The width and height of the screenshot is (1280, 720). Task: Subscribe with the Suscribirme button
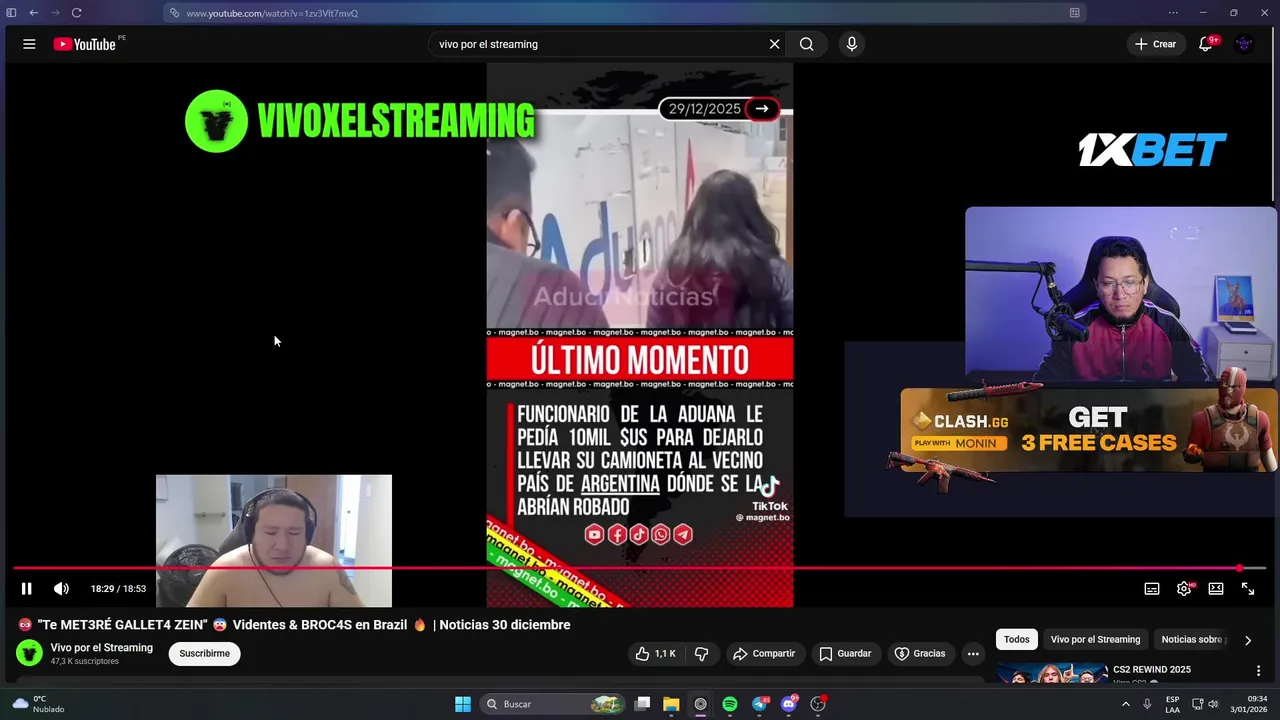tap(205, 653)
